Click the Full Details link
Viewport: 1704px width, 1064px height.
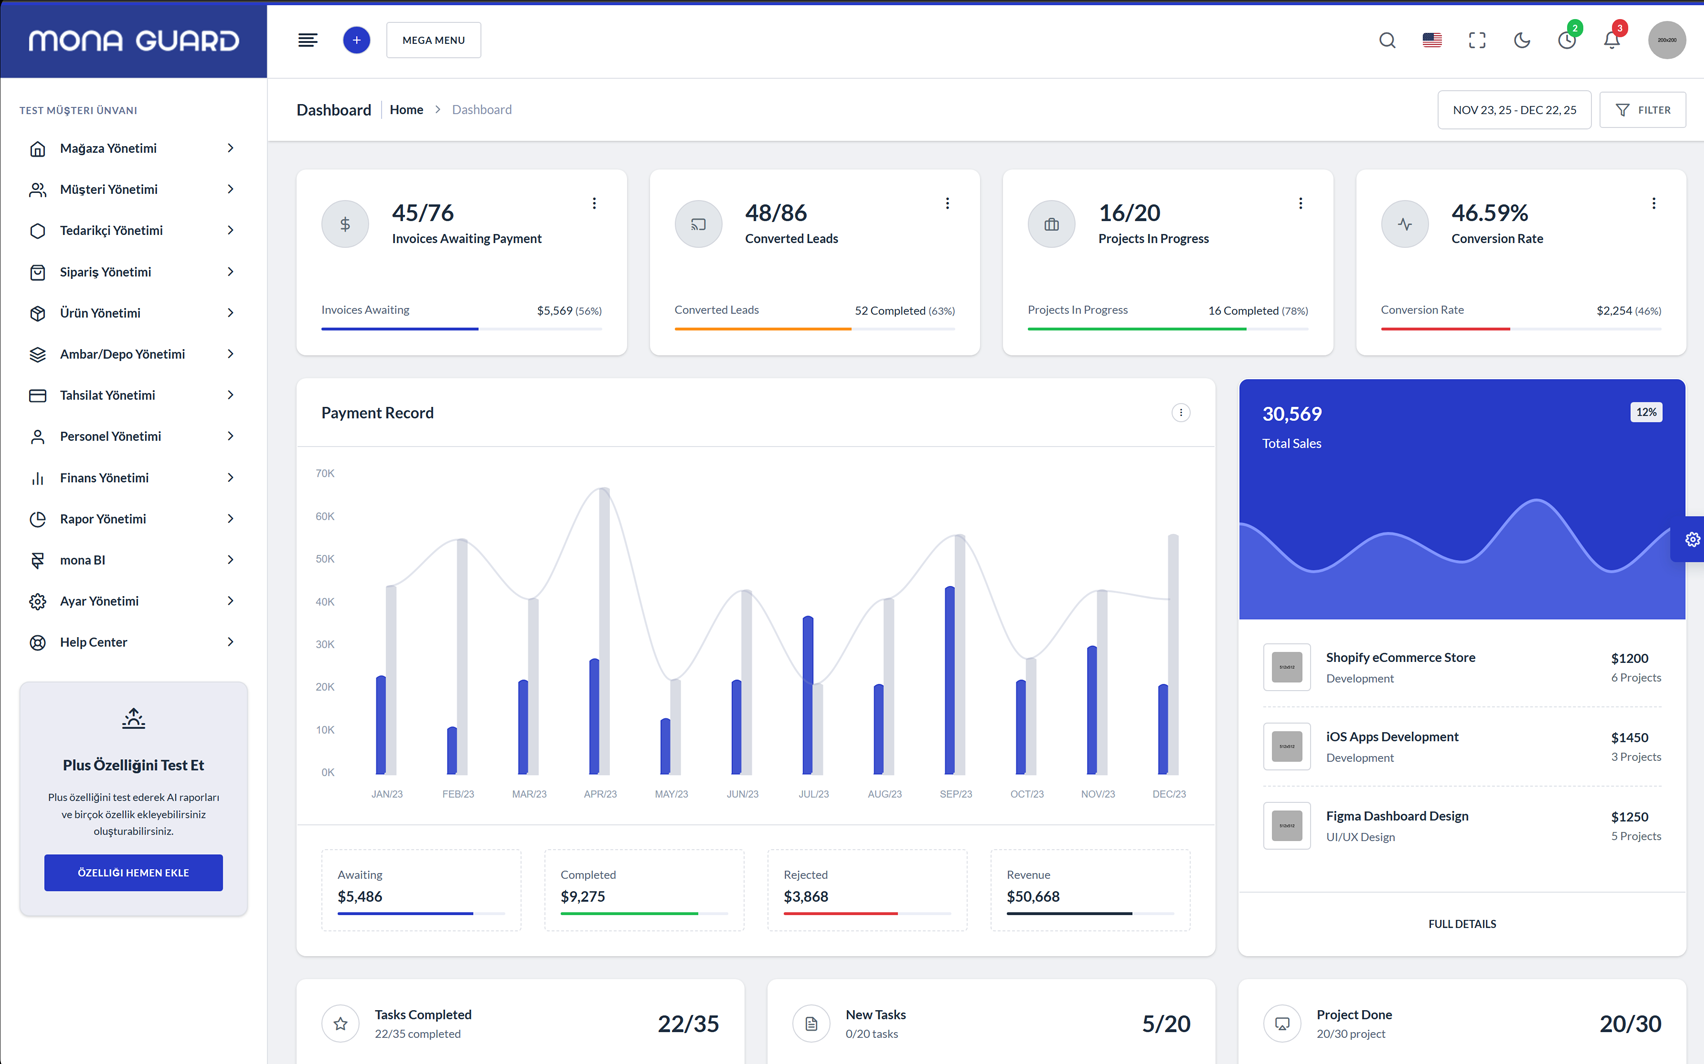[1461, 924]
